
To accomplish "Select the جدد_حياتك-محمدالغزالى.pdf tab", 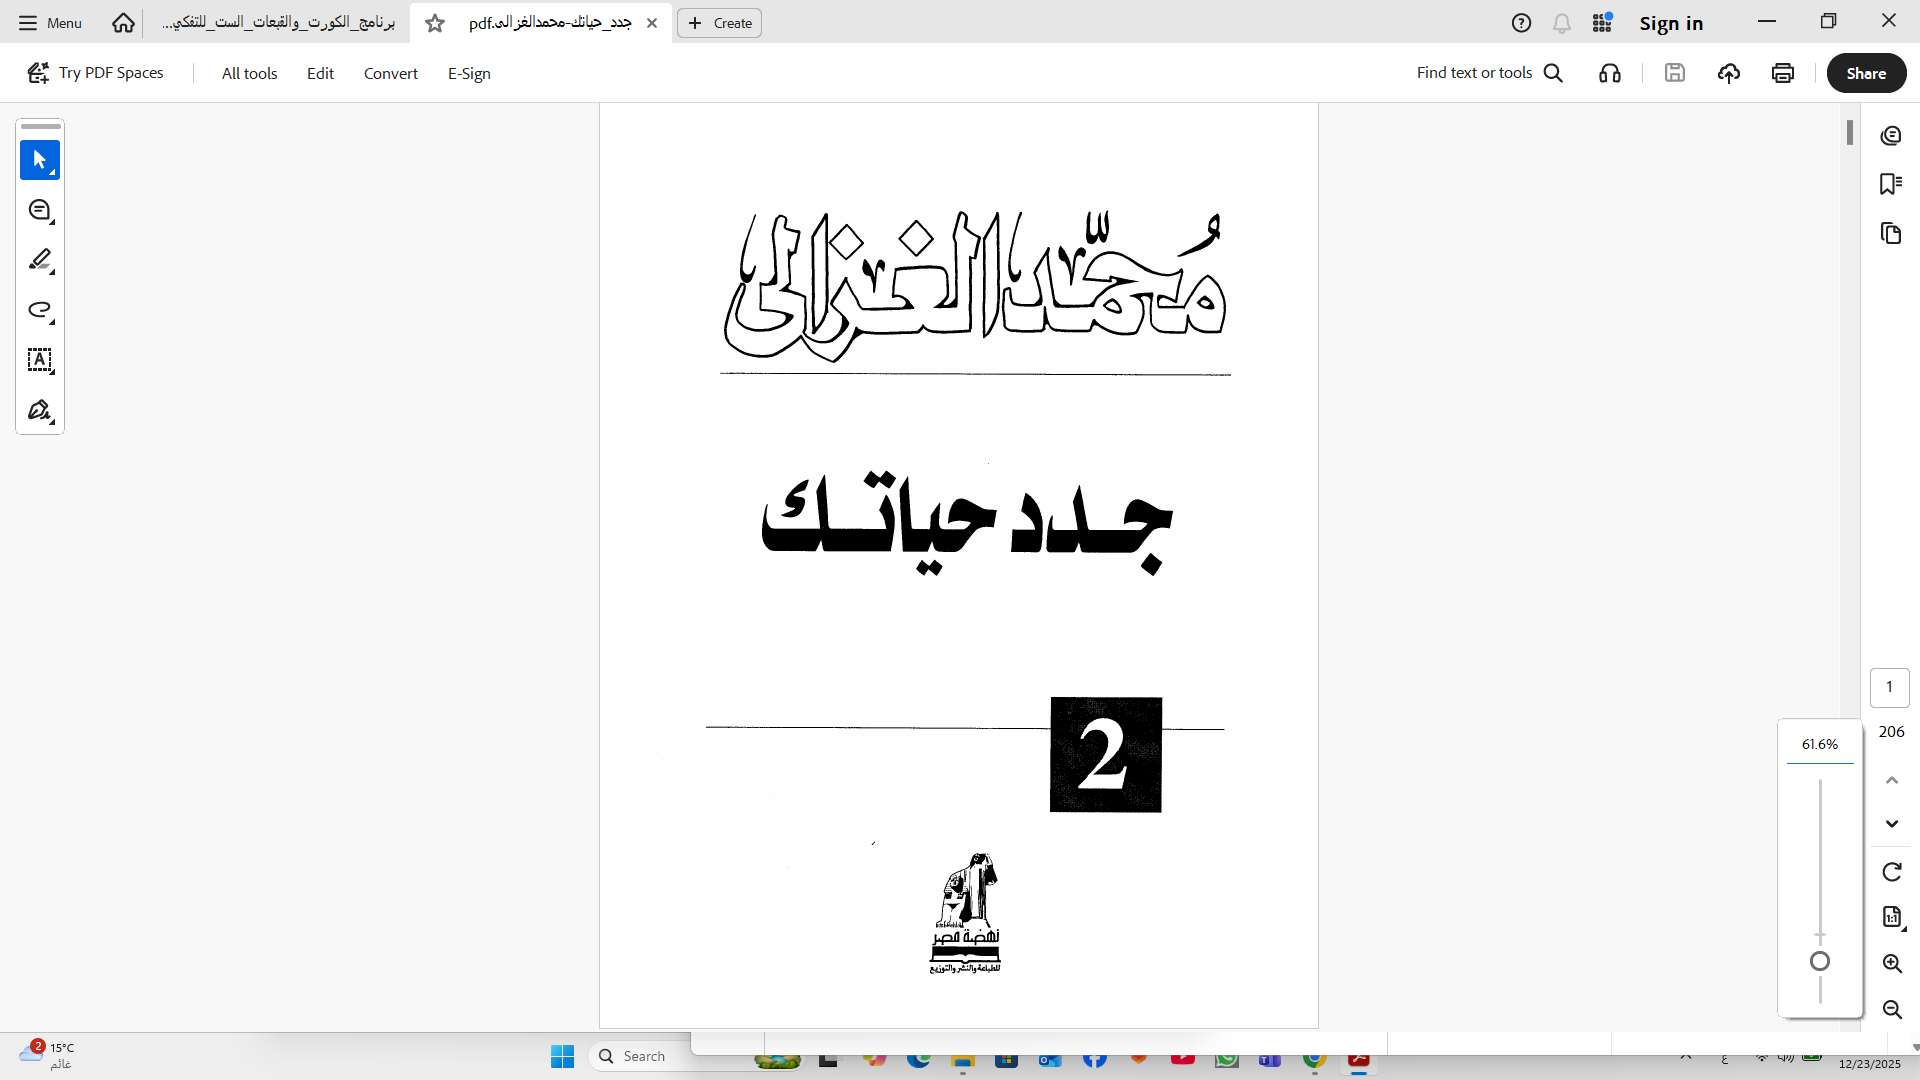I will (x=550, y=23).
